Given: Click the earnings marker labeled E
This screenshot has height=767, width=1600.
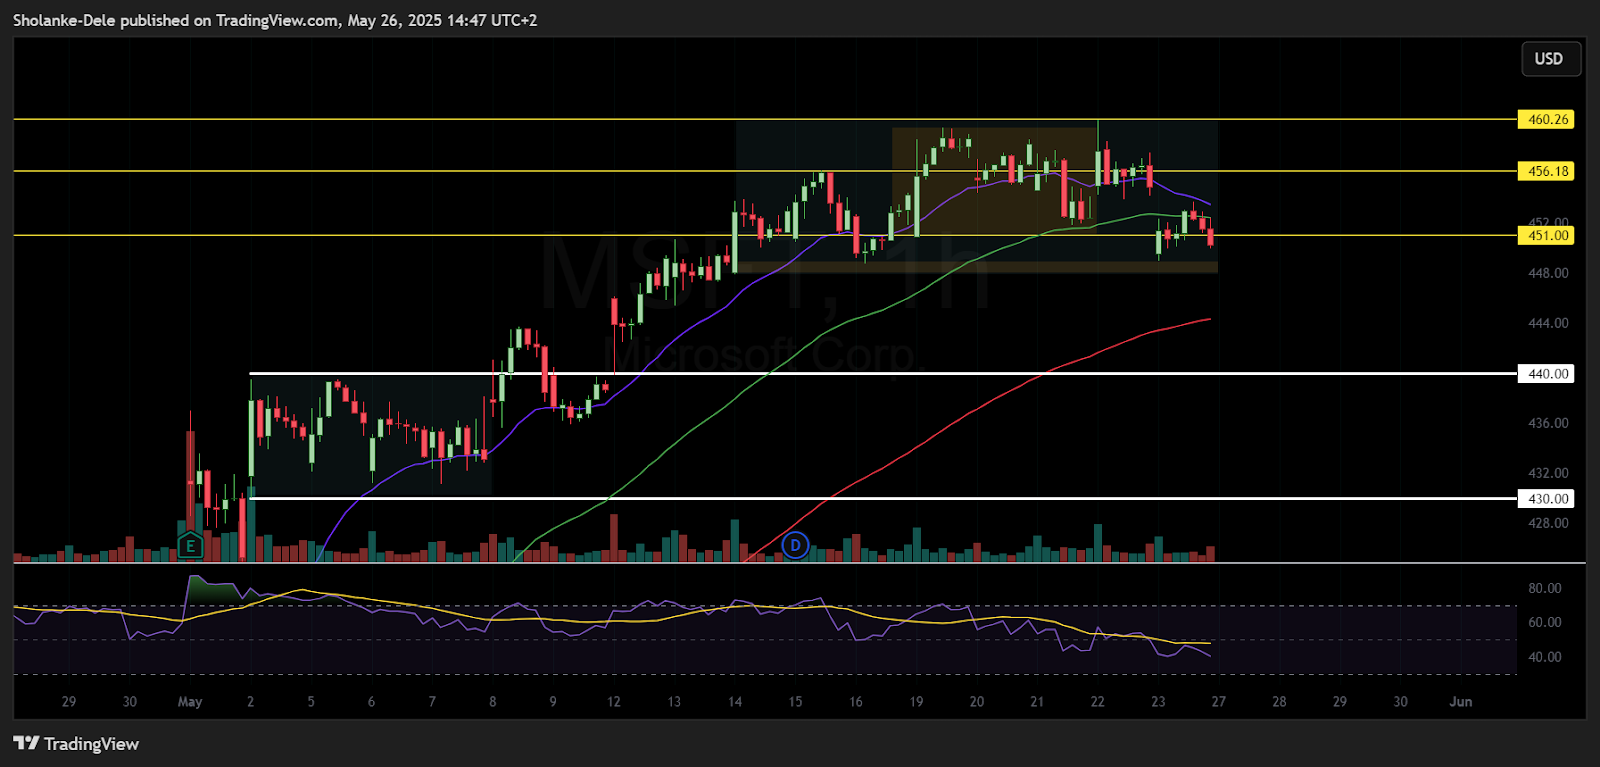Looking at the screenshot, I should pos(190,546).
